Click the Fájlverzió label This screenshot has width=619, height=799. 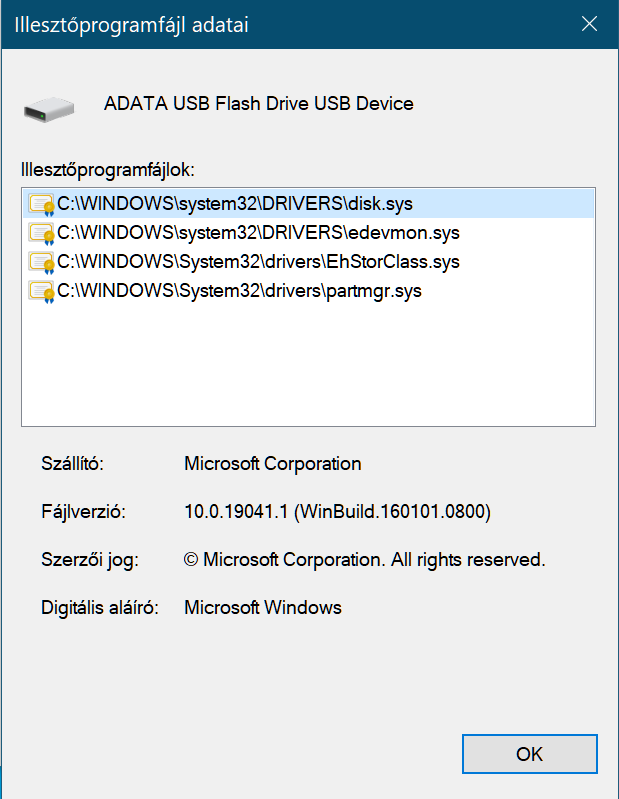84,512
